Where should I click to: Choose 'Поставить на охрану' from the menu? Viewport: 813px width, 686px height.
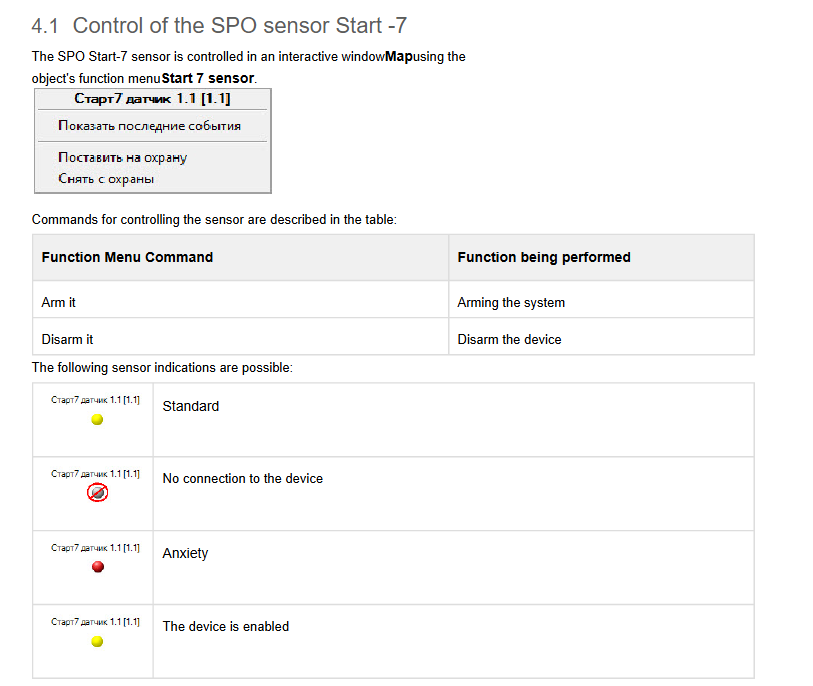point(122,157)
